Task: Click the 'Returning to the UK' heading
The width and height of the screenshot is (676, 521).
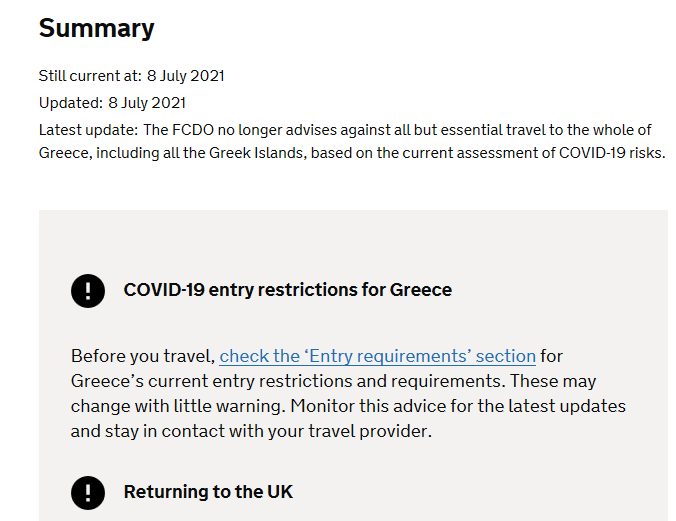Action: 208,492
